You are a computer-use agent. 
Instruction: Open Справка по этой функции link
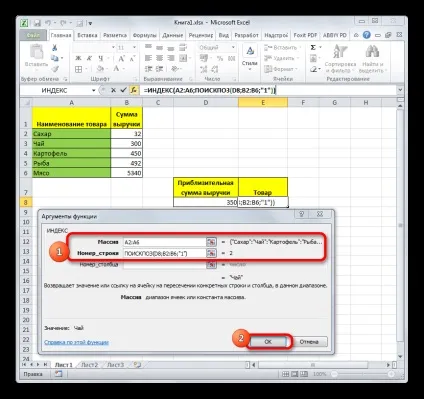click(76, 342)
